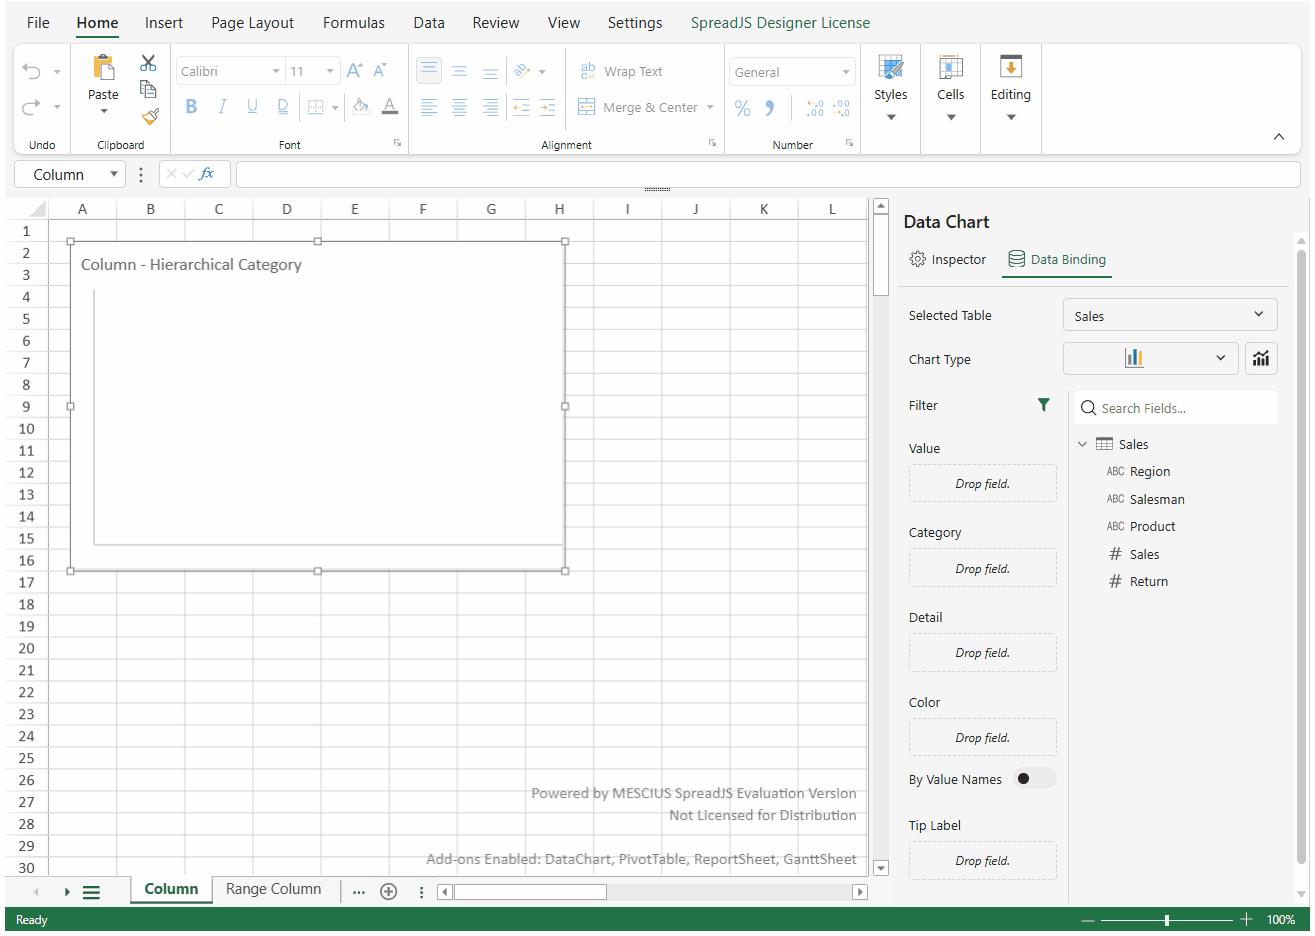The width and height of the screenshot is (1315, 936).
Task: Click the Orientation text rotation icon
Action: tap(522, 71)
